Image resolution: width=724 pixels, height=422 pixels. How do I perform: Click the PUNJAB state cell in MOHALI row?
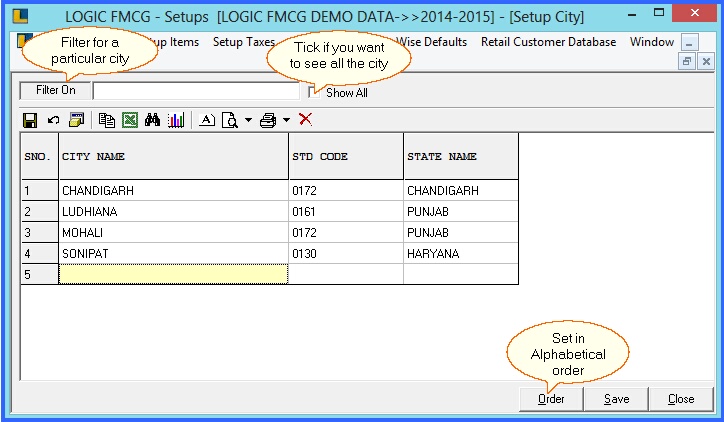[x=461, y=232]
